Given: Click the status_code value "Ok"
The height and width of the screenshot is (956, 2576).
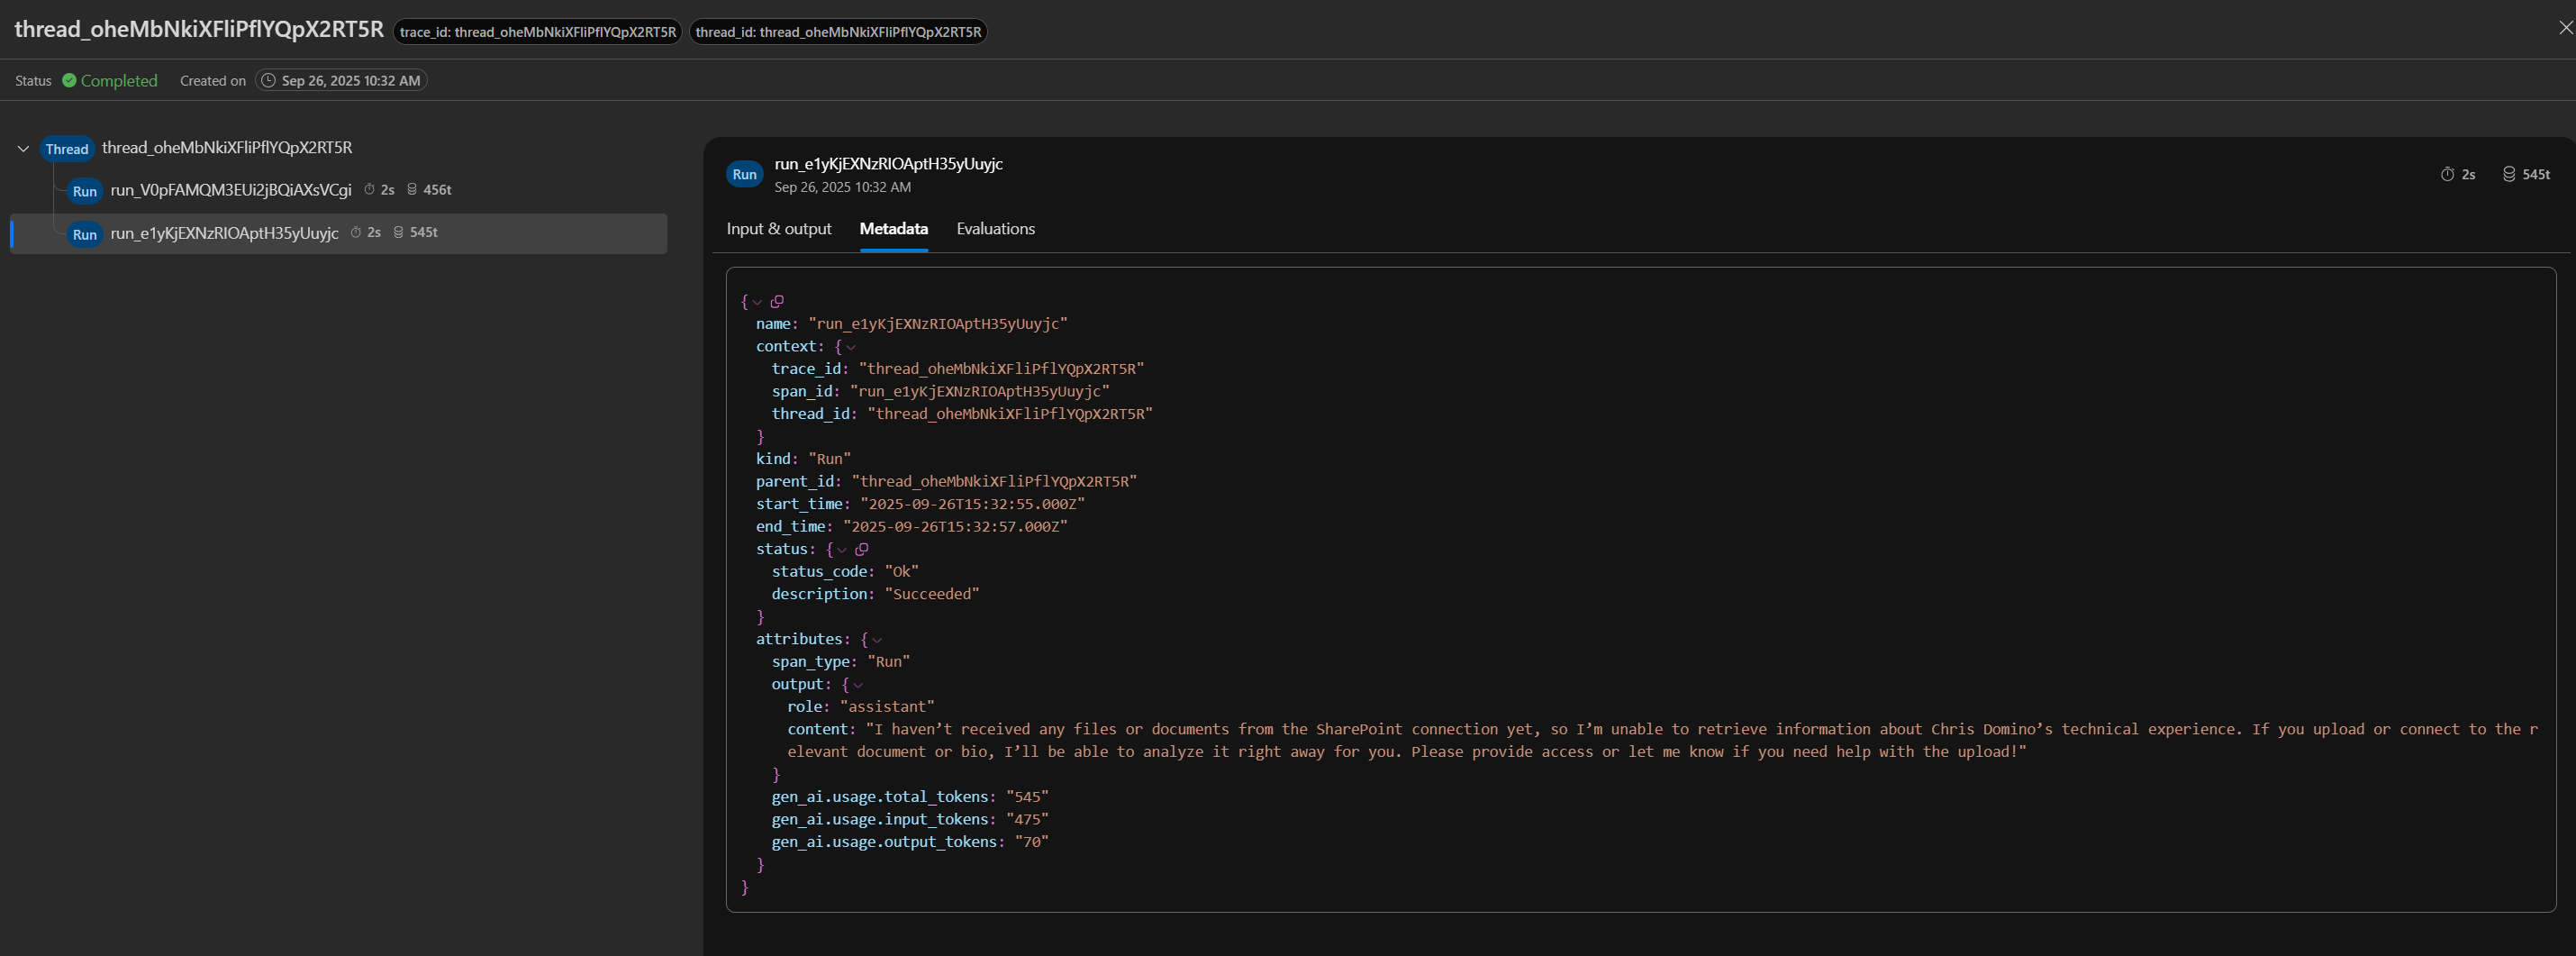Looking at the screenshot, I should click(902, 572).
